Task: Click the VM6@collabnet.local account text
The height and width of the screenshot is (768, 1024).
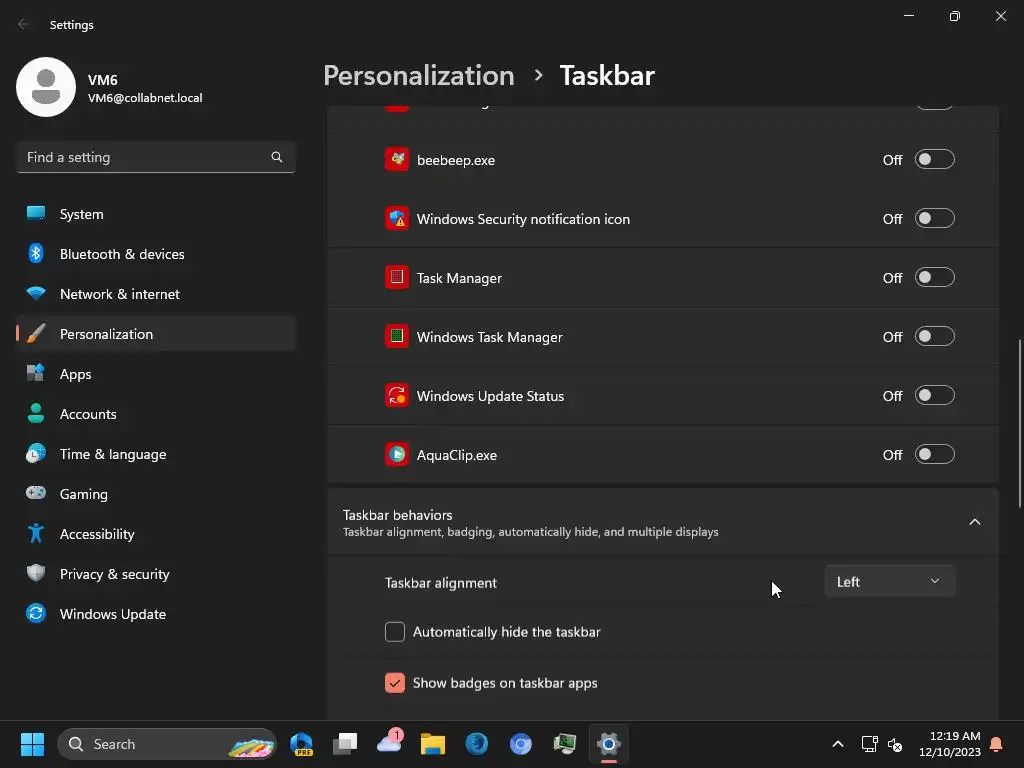Action: [145, 98]
